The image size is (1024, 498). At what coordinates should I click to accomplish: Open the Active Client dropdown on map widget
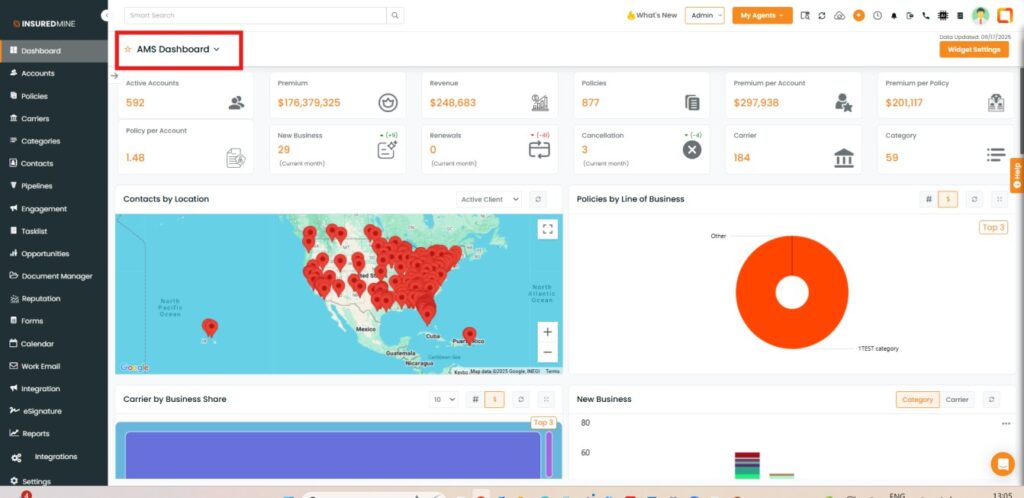[x=489, y=199]
